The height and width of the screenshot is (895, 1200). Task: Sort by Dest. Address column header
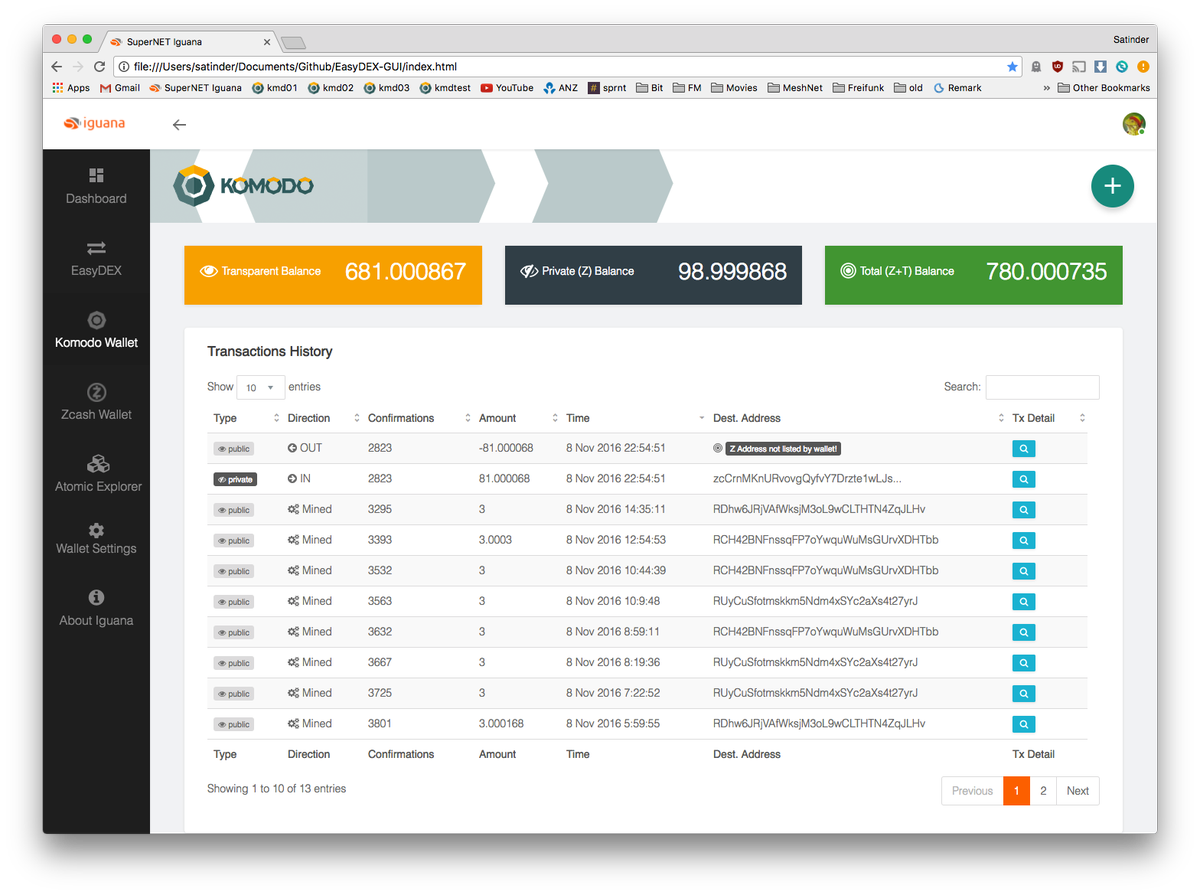click(x=857, y=418)
